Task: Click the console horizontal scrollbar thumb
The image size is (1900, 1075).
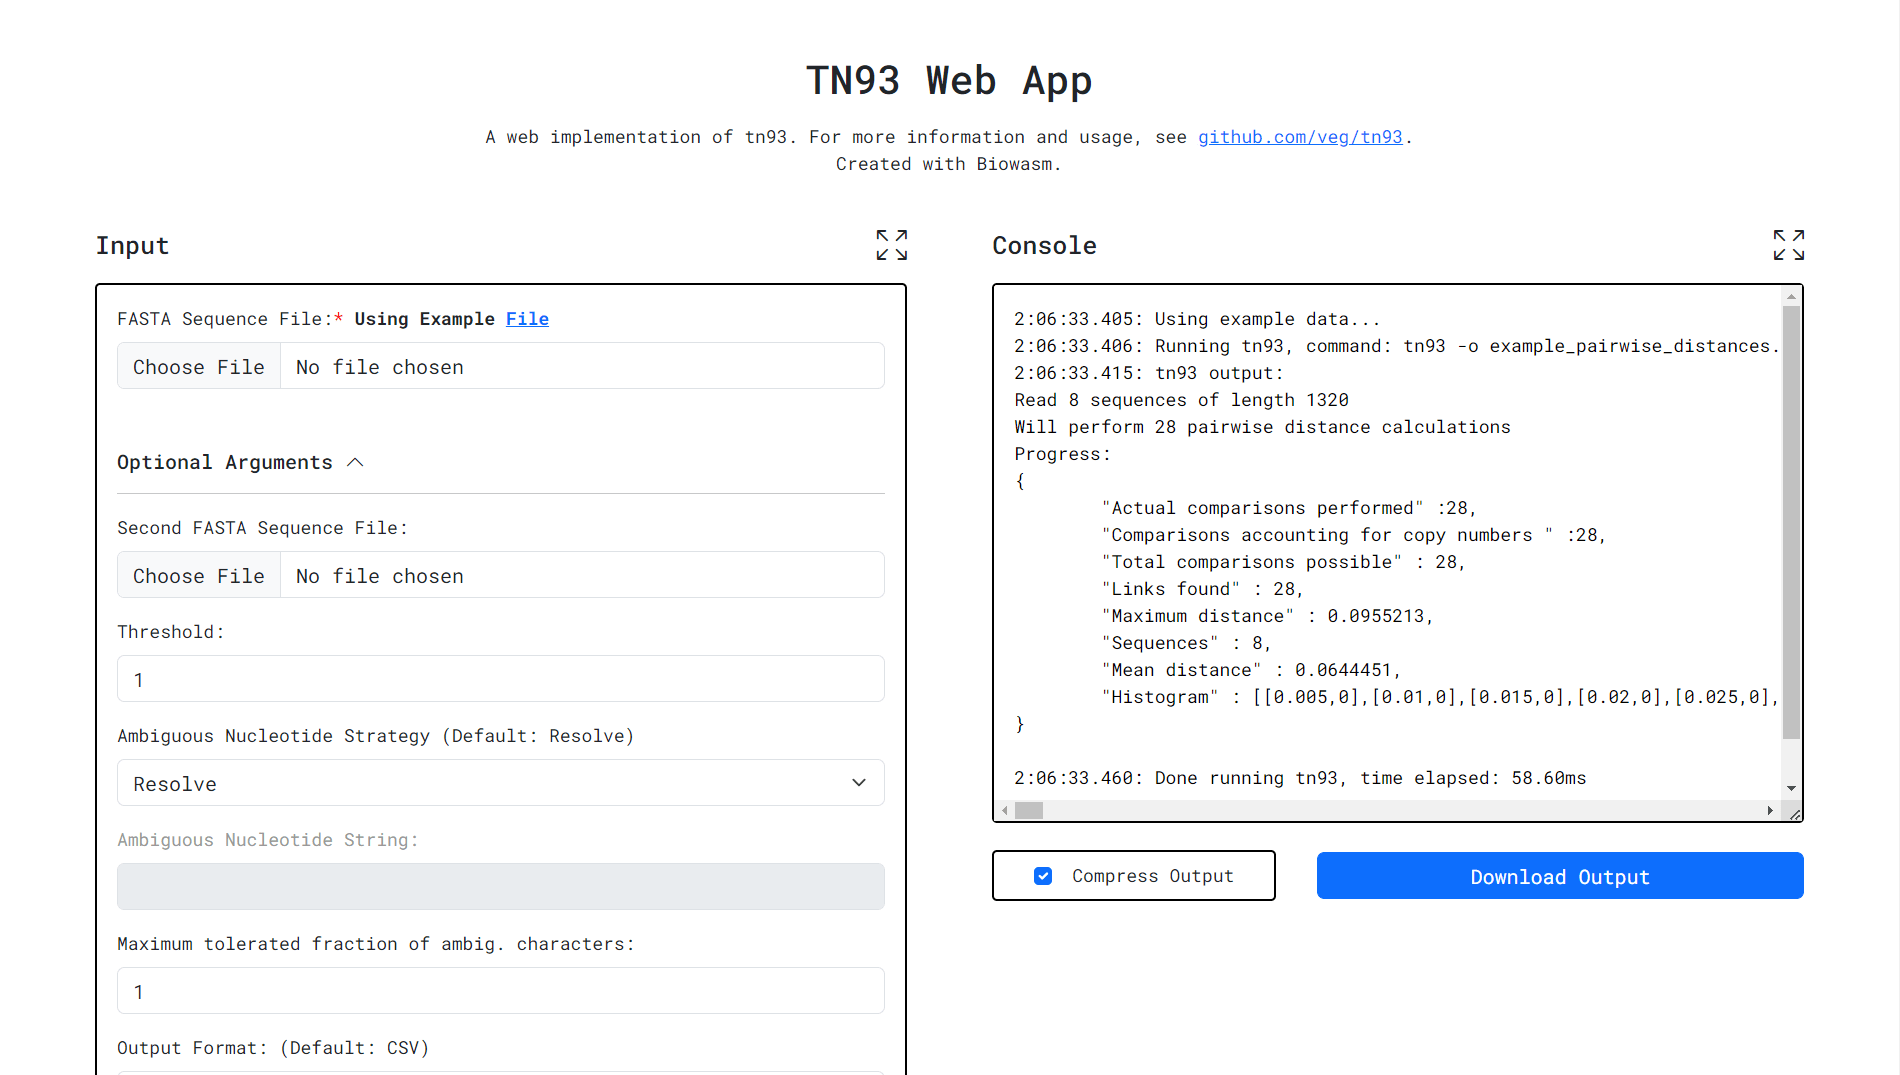Action: pyautogui.click(x=1029, y=811)
